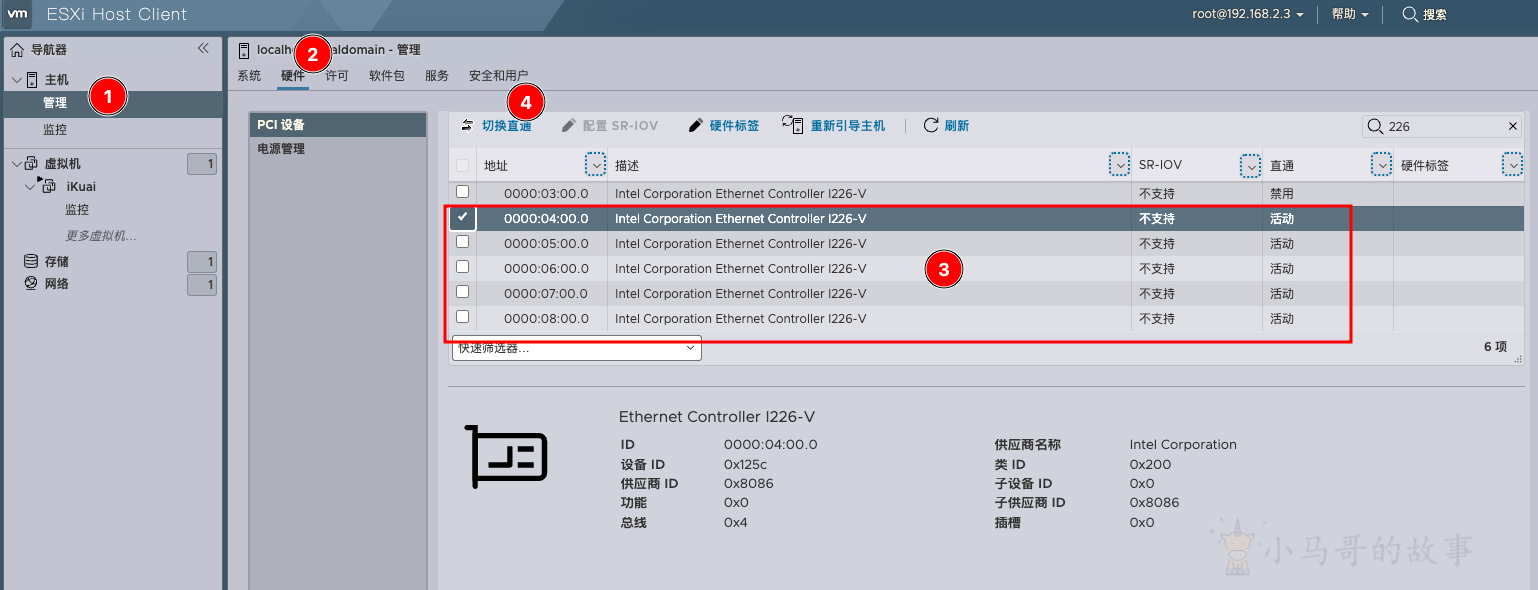Switch to the Licensing (许可) tab
This screenshot has height=590, width=1538.
(x=337, y=76)
